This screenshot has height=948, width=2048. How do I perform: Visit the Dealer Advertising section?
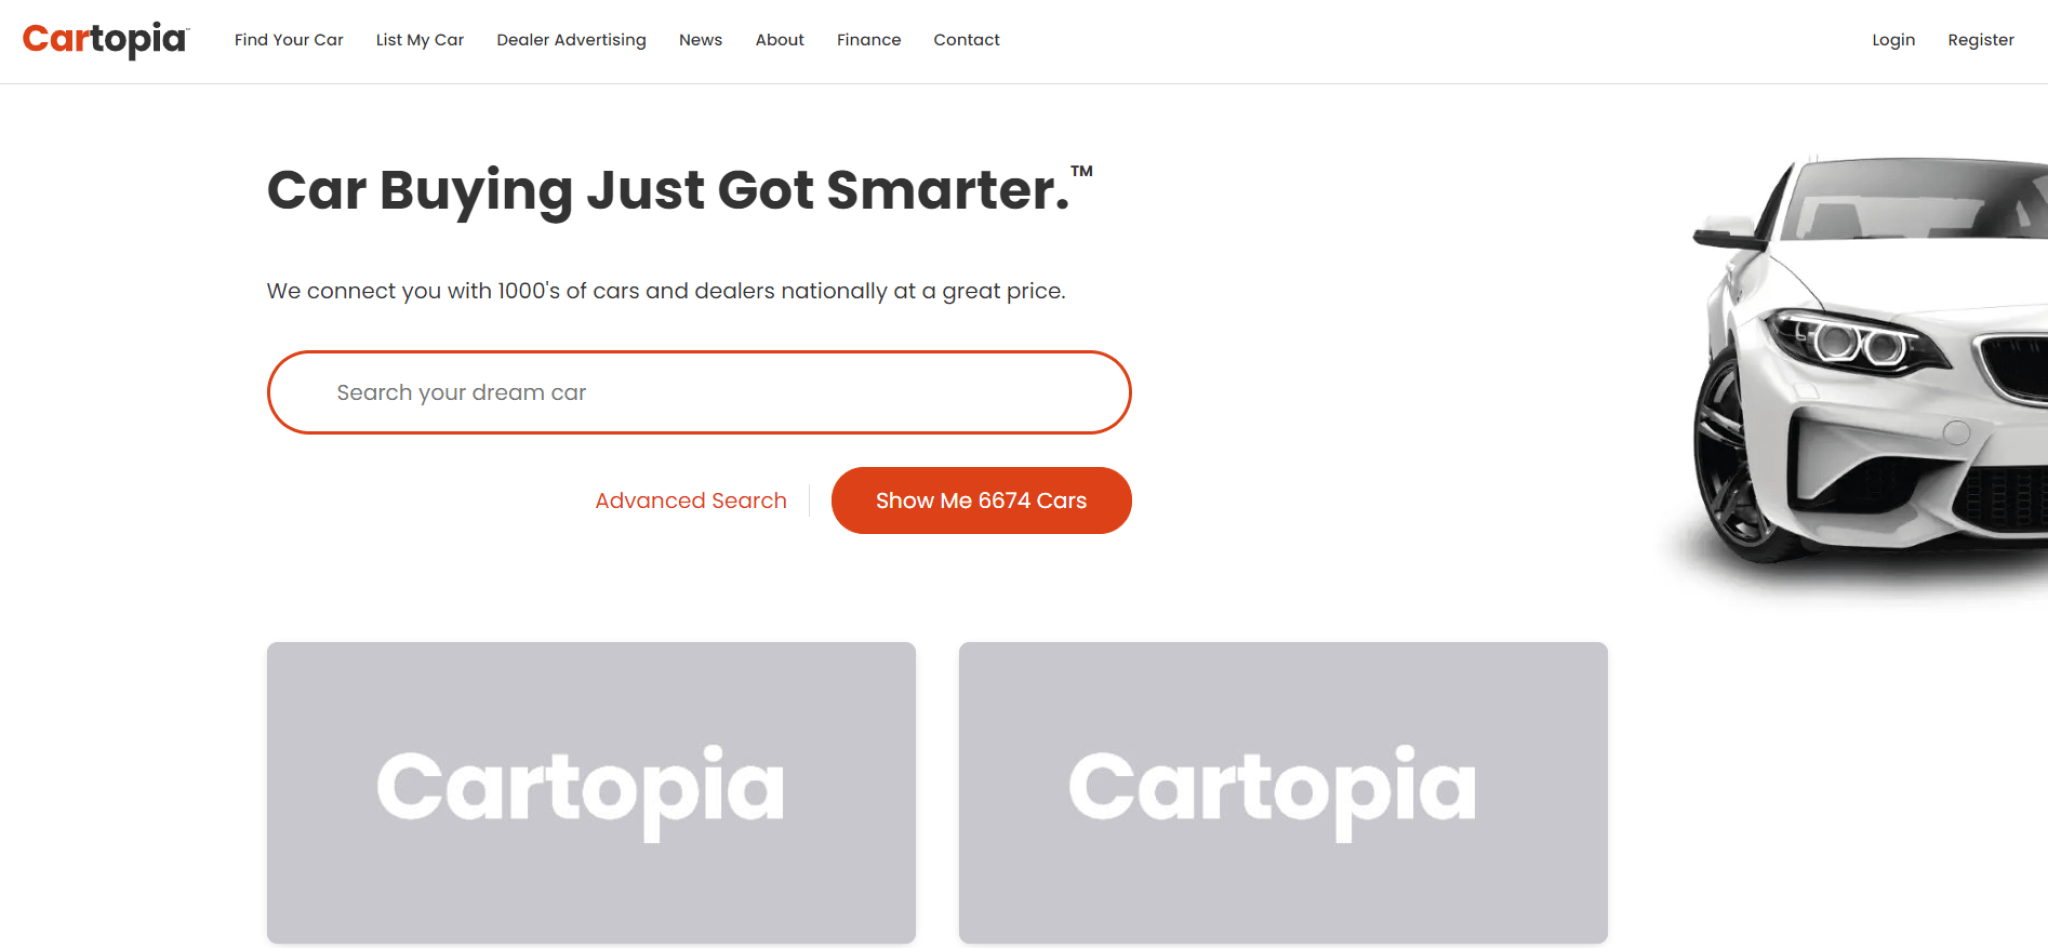coord(571,40)
